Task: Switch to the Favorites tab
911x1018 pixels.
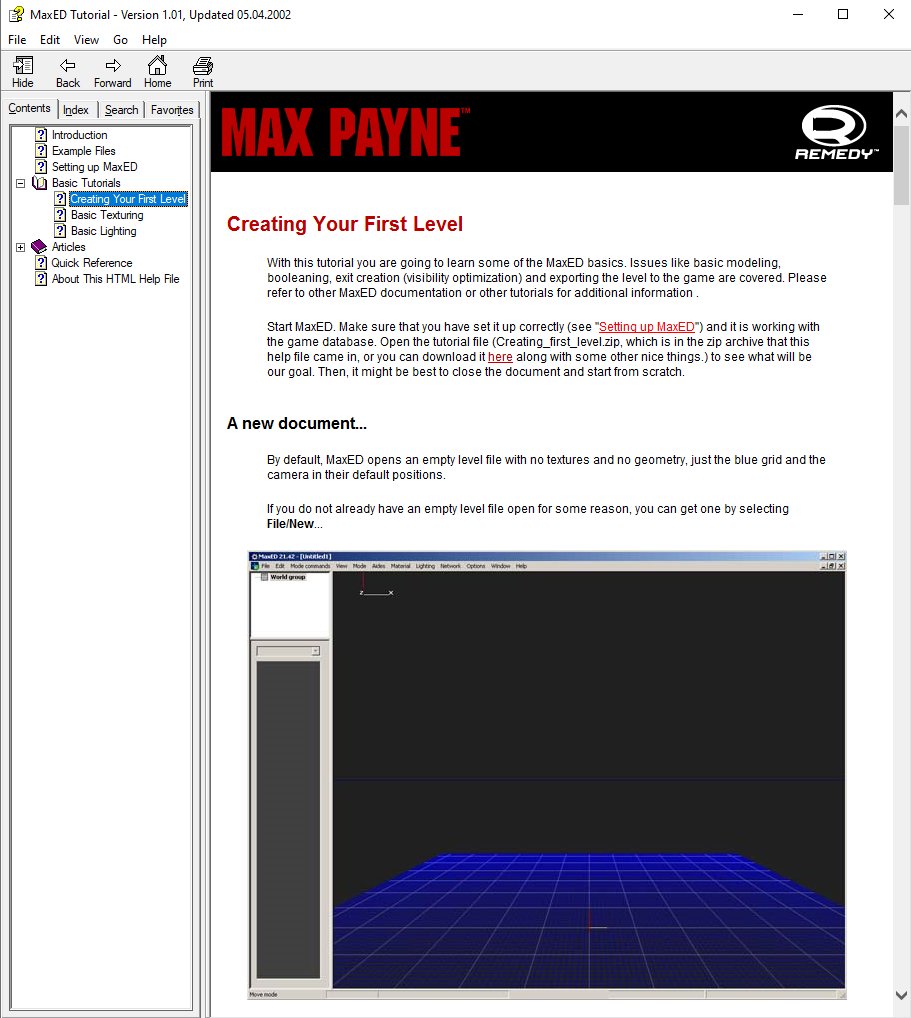Action: tap(172, 110)
